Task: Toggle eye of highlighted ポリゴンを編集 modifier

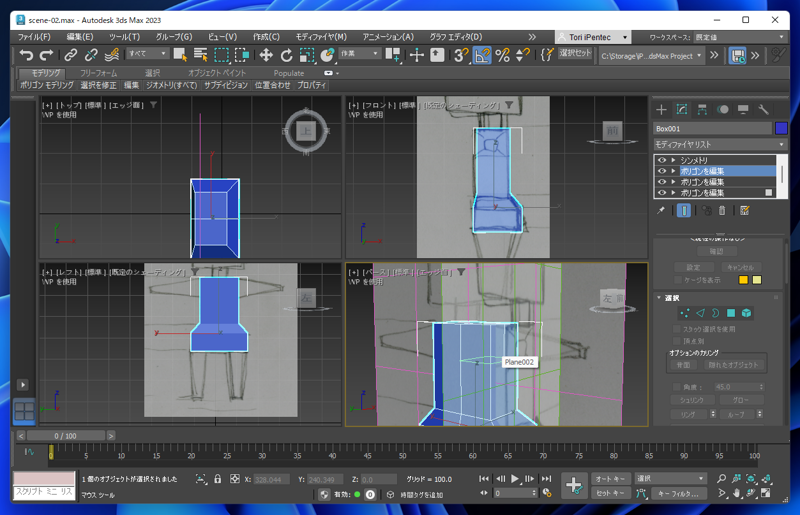Action: (662, 171)
